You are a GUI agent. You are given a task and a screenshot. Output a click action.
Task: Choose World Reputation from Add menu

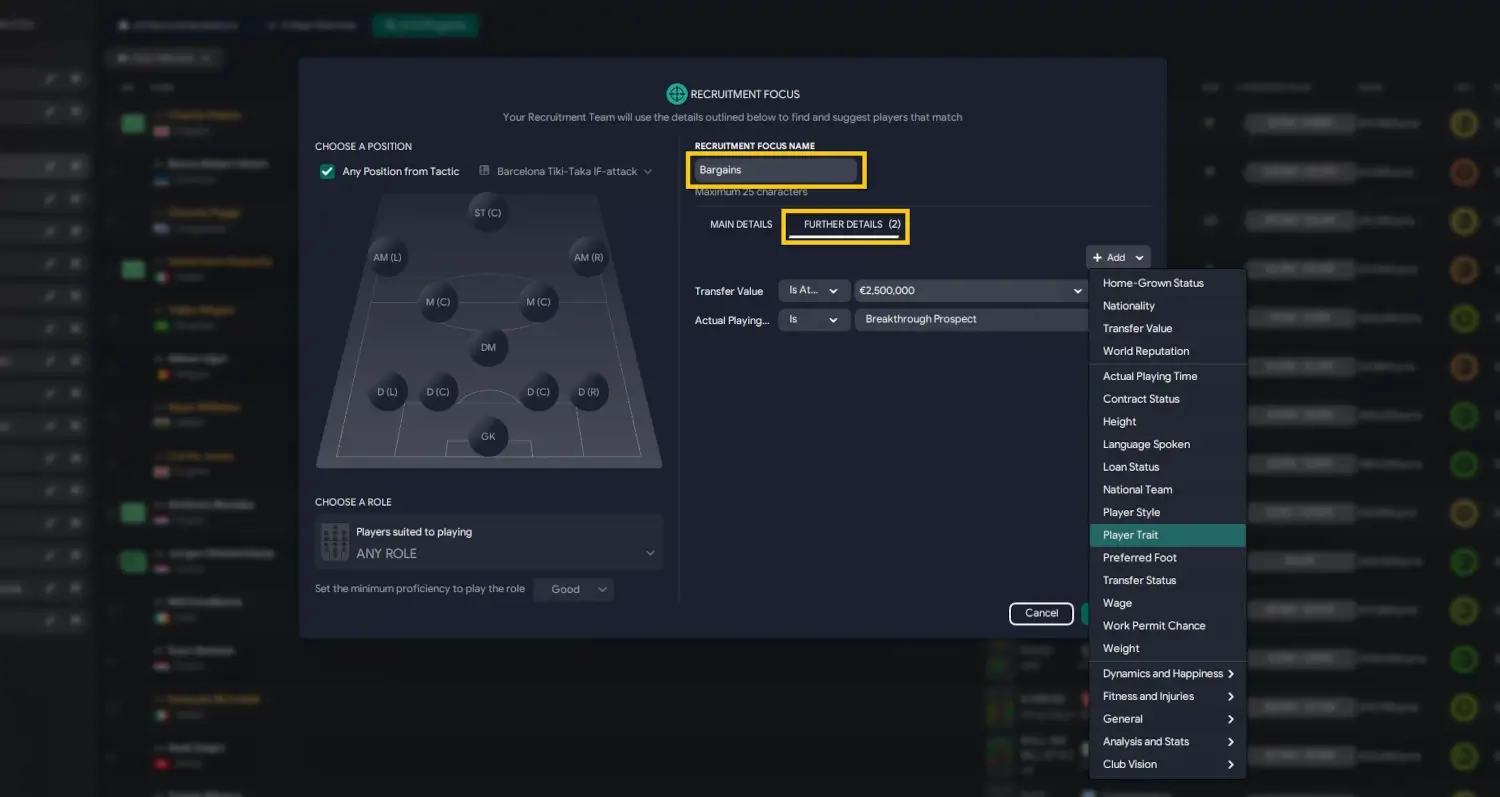click(x=1167, y=351)
